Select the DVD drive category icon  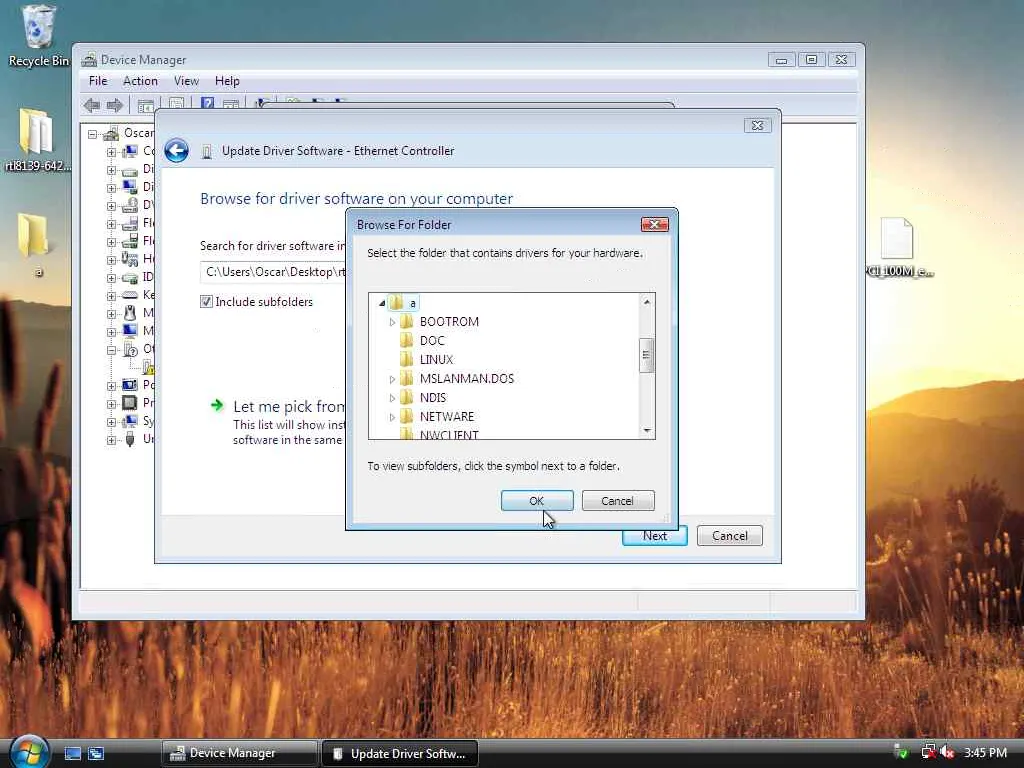pos(130,205)
